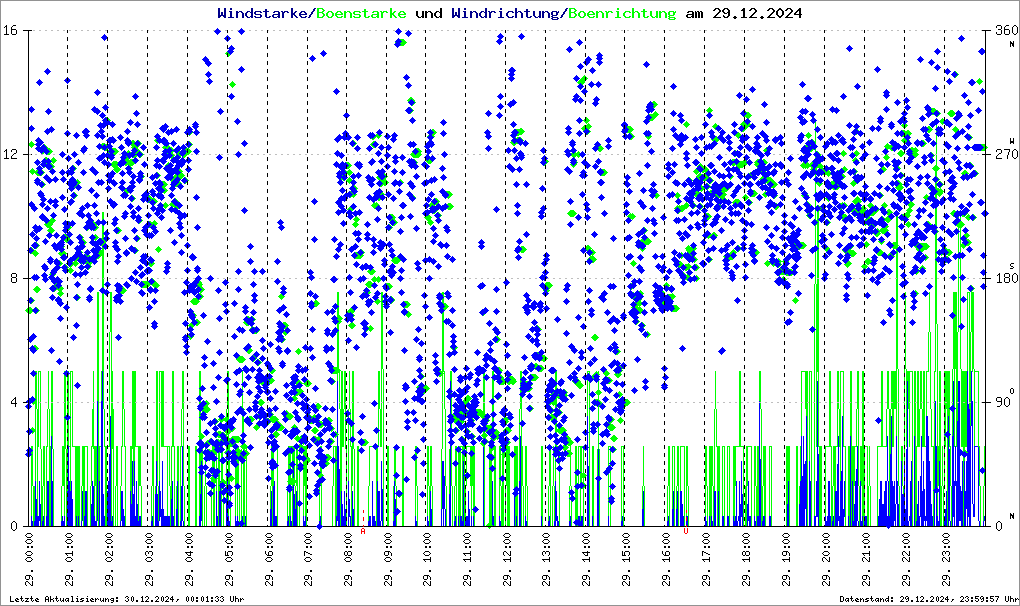Image resolution: width=1020 pixels, height=606 pixels.
Task: Click the time label '29. 23:00'
Action: pos(946,559)
